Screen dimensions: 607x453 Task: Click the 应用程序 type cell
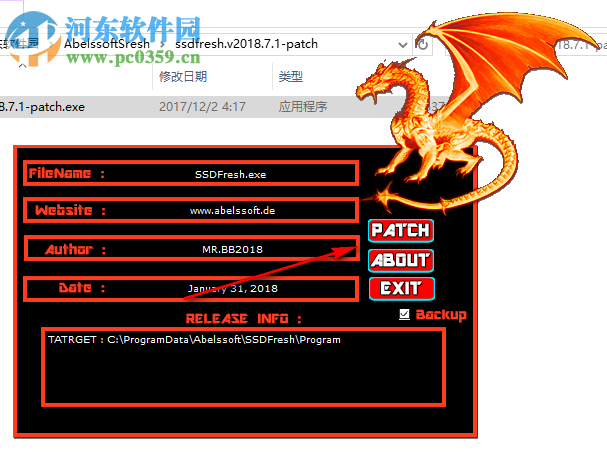click(x=303, y=107)
